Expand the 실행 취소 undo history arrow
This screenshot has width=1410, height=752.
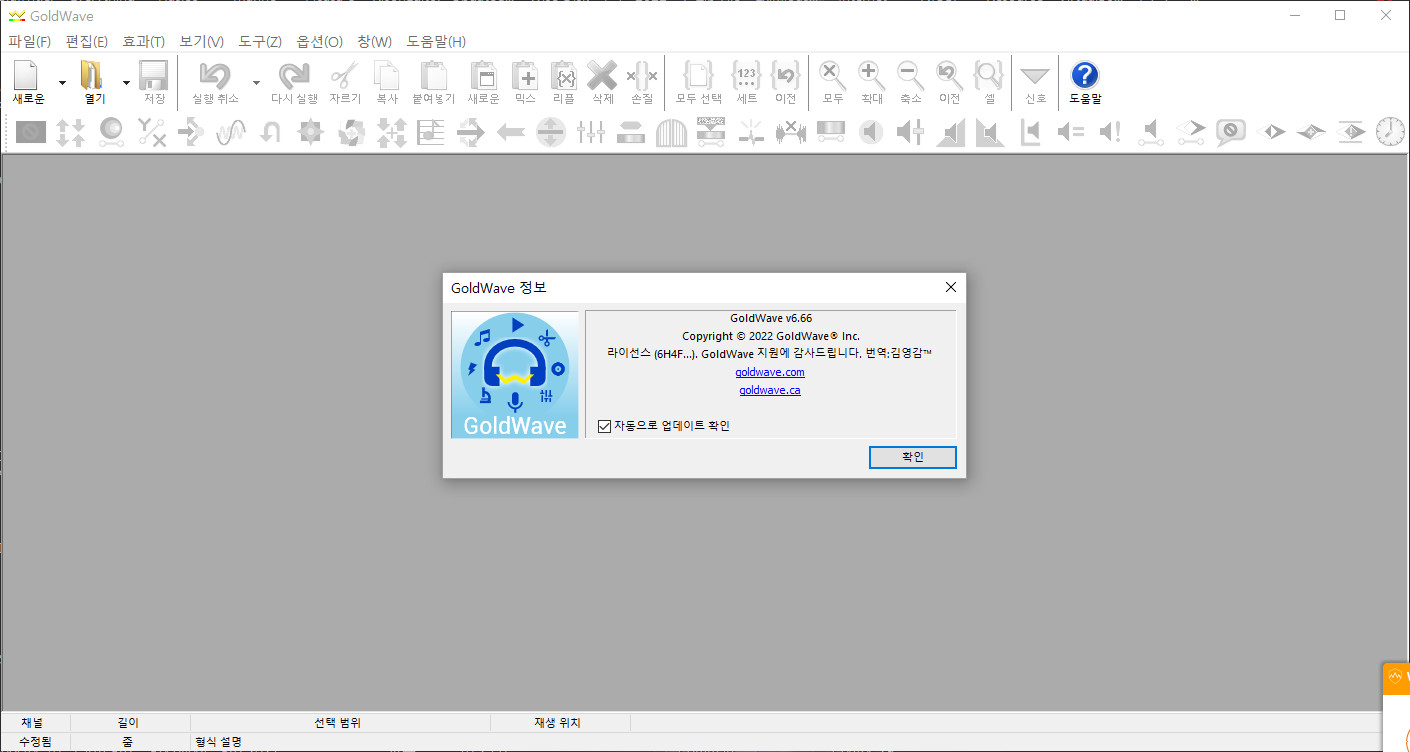pos(256,83)
